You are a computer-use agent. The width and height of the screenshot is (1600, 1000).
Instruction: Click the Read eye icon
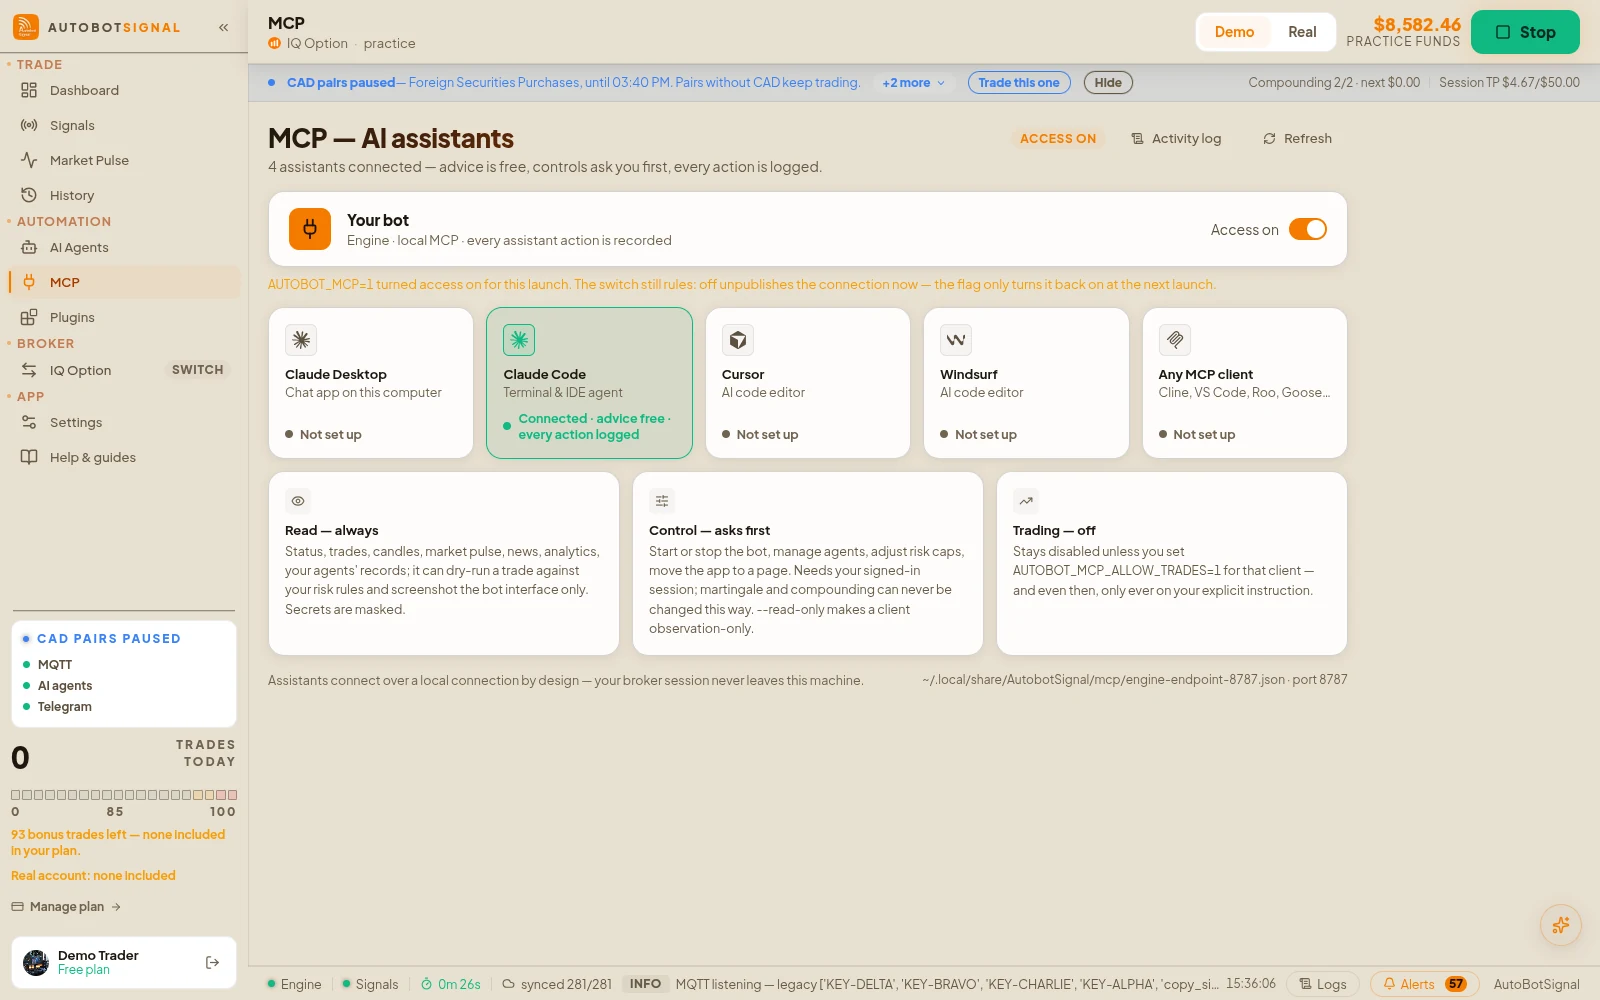coord(298,501)
